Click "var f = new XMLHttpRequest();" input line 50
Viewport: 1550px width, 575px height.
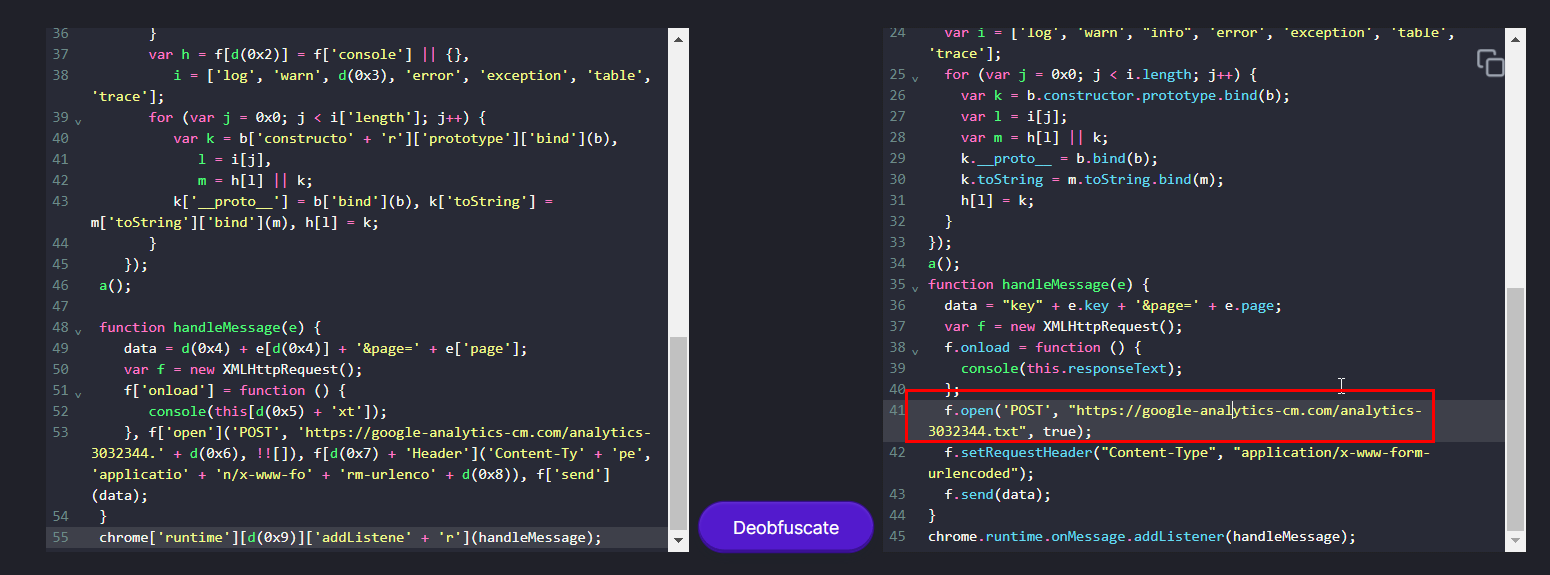point(243,369)
